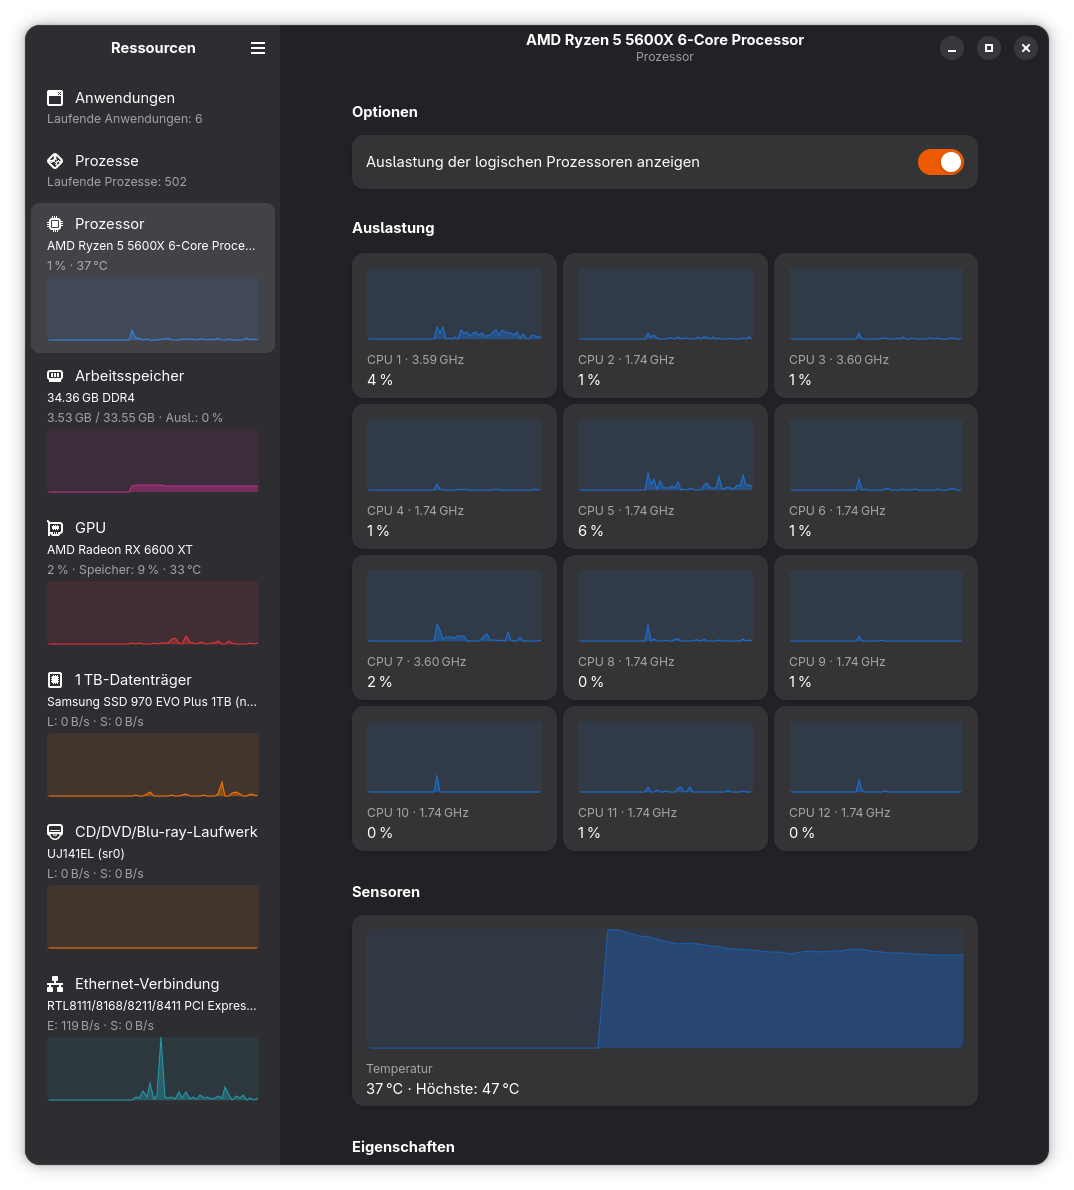The width and height of the screenshot is (1074, 1190).
Task: Close the Ressourcen window
Action: coord(1026,48)
